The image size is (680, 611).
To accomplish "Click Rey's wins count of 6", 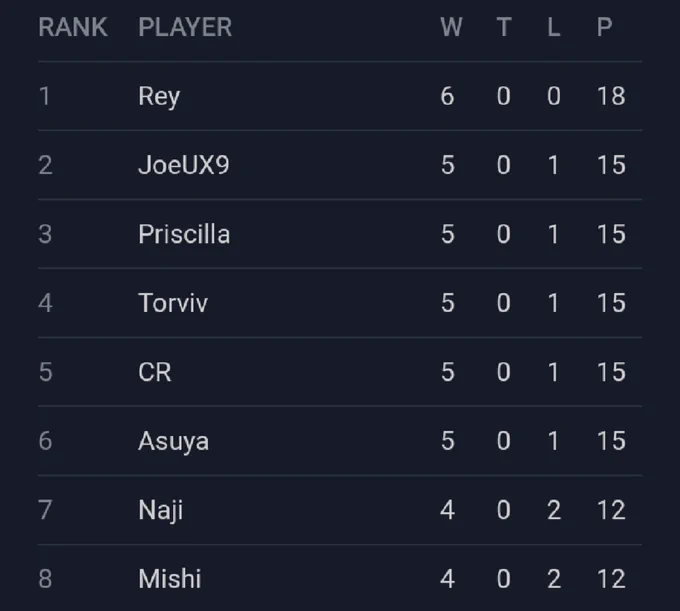I will coord(448,96).
